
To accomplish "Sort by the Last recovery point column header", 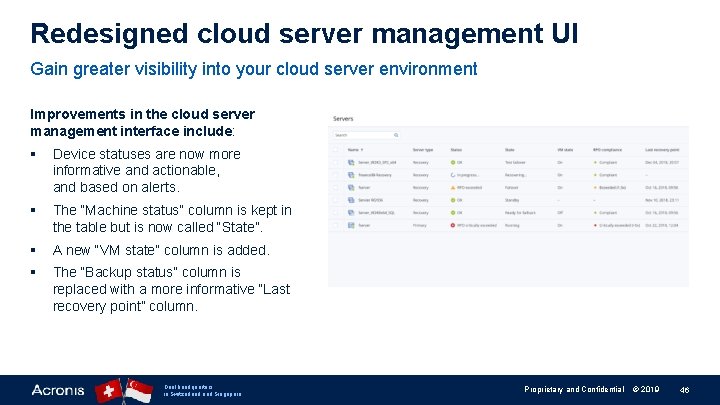I will [x=662, y=150].
